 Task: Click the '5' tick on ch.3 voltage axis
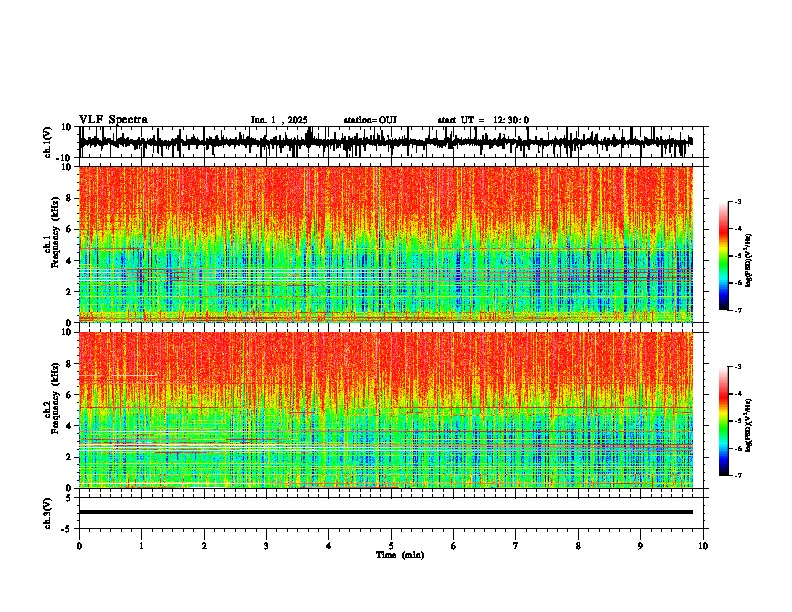pyautogui.click(x=69, y=498)
